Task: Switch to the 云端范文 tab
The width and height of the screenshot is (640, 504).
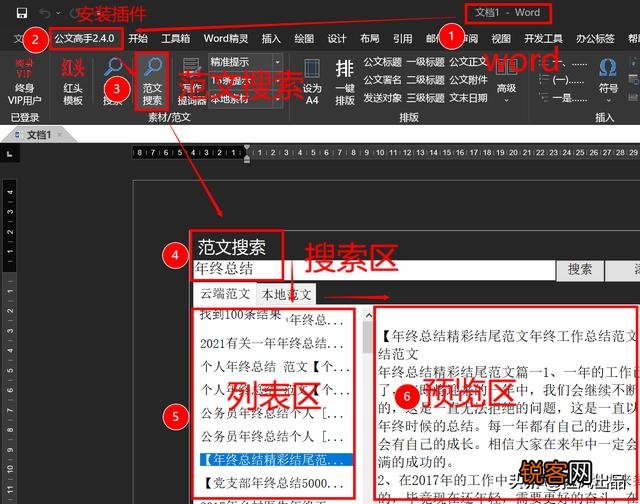Action: coord(224,294)
